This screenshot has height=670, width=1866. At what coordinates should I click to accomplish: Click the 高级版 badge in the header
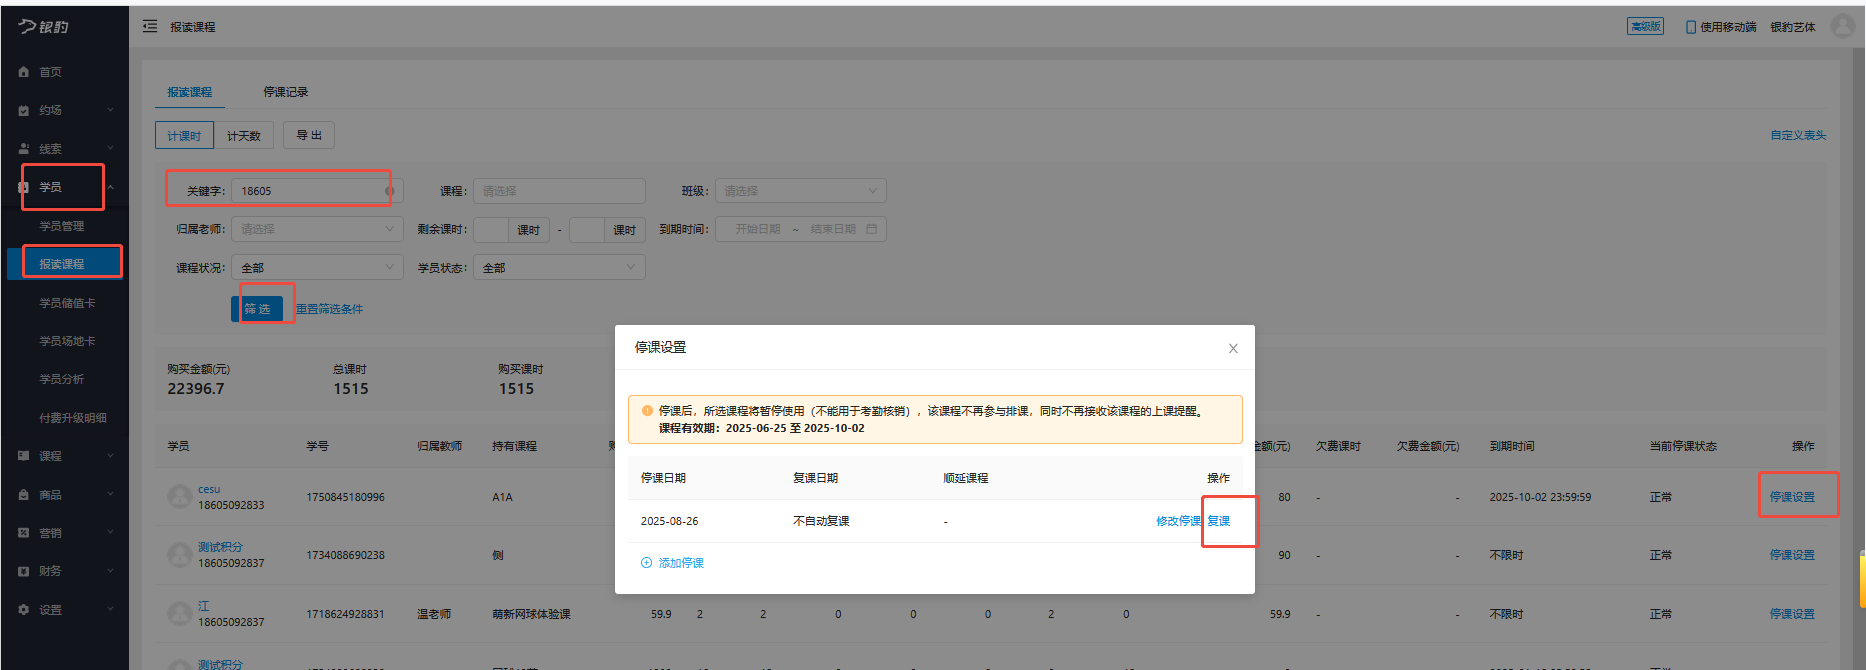pos(1645,26)
